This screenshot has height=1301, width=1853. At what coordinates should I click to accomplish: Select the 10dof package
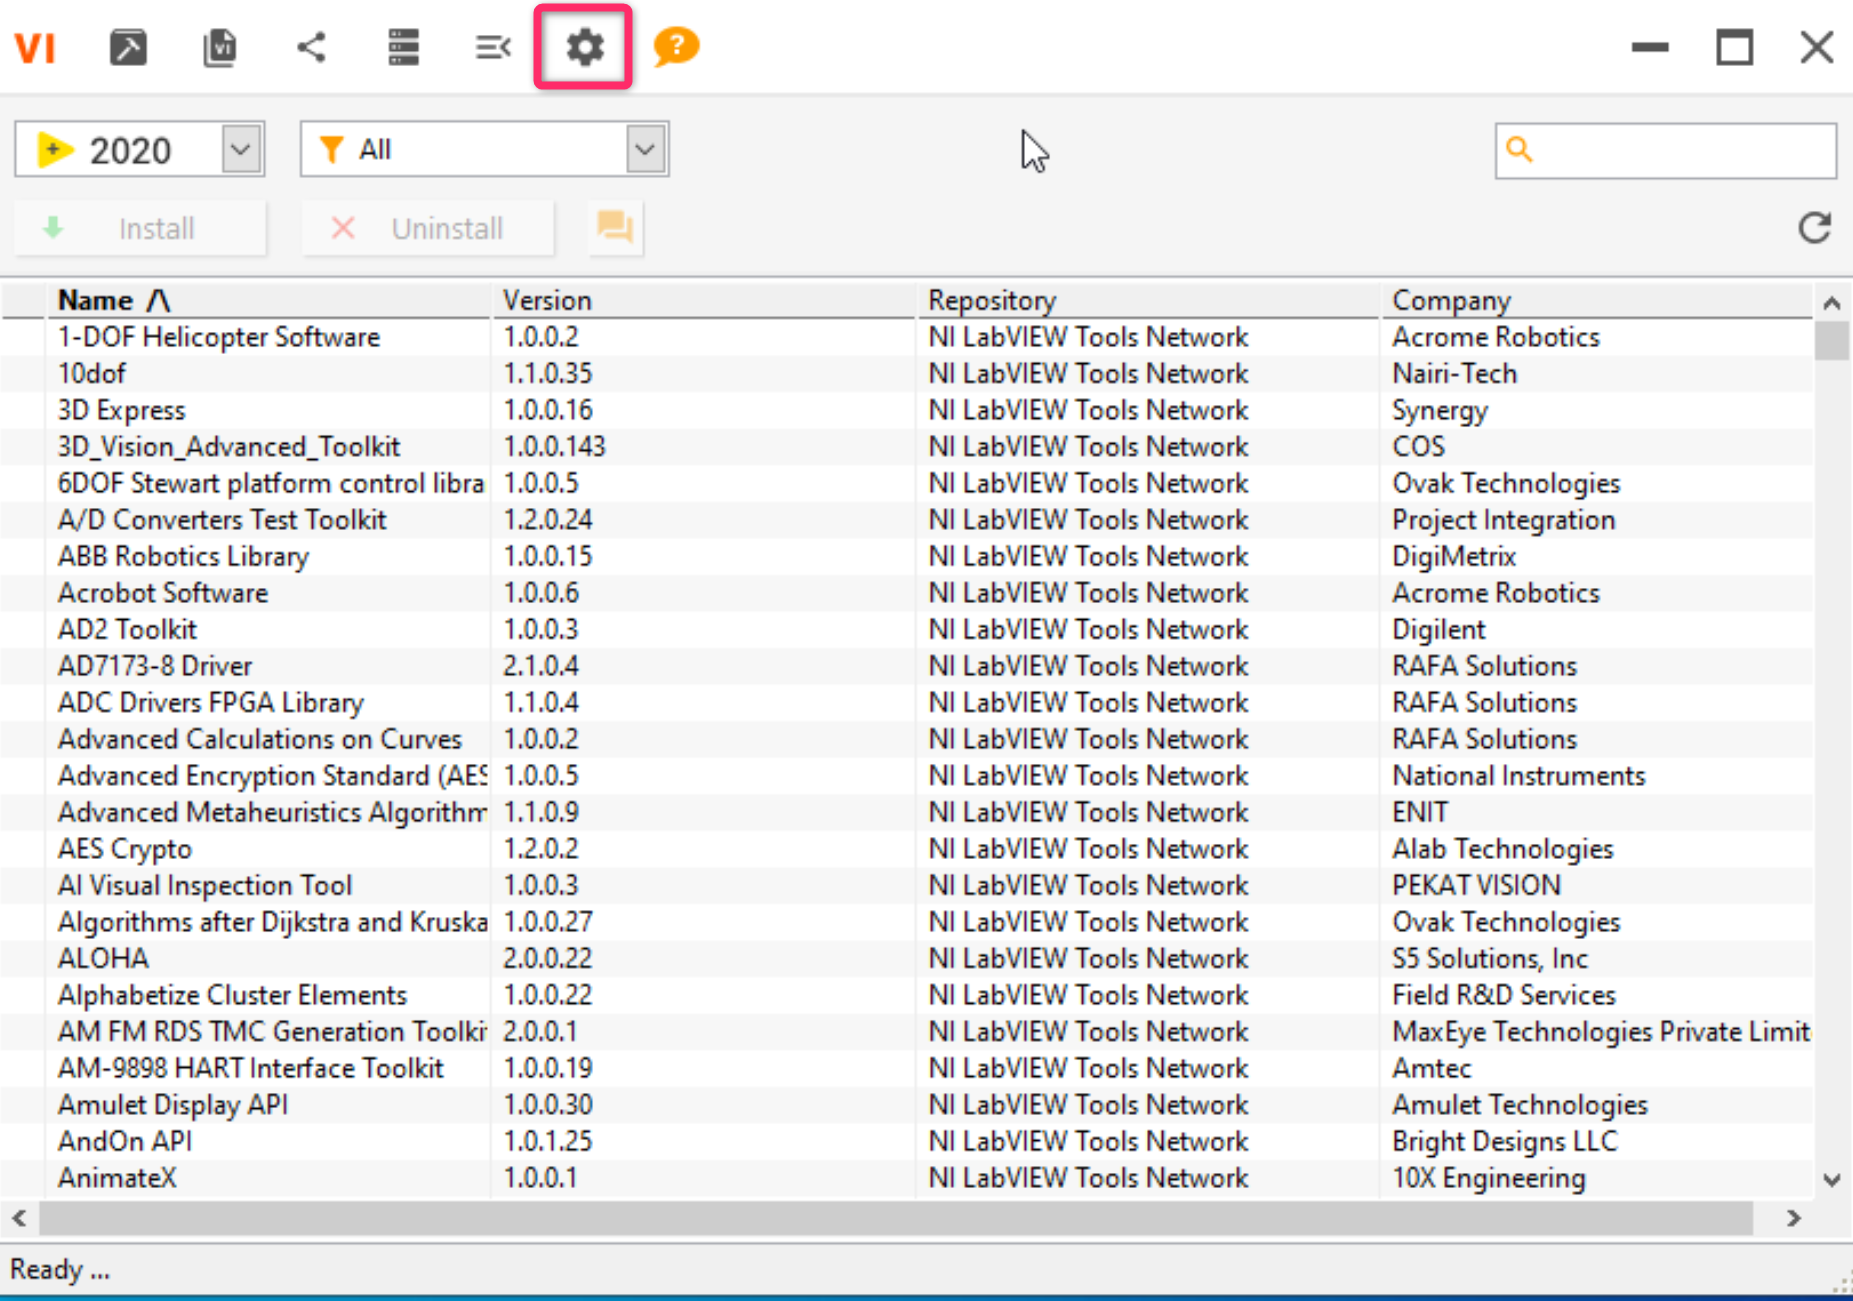coord(907,373)
